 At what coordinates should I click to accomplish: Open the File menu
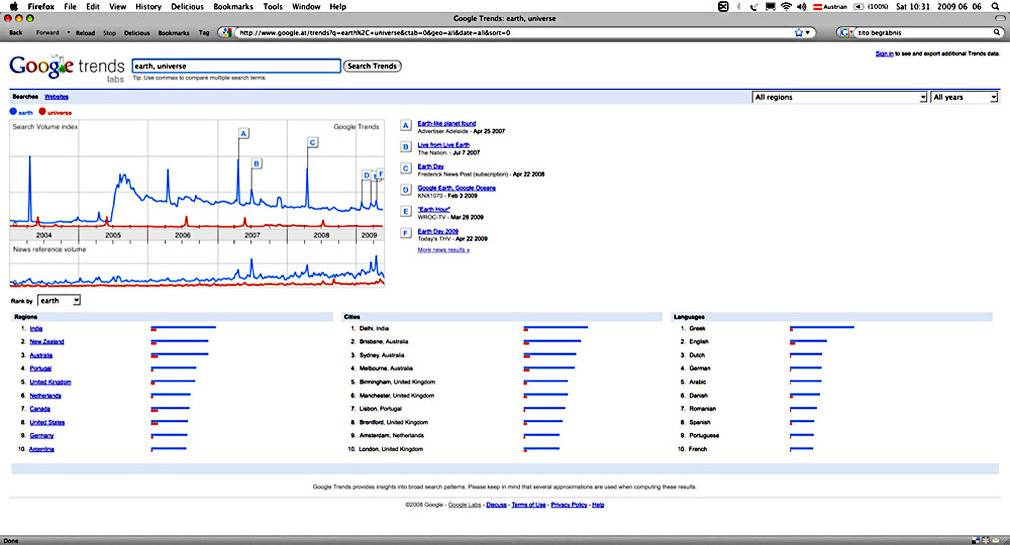(70, 6)
